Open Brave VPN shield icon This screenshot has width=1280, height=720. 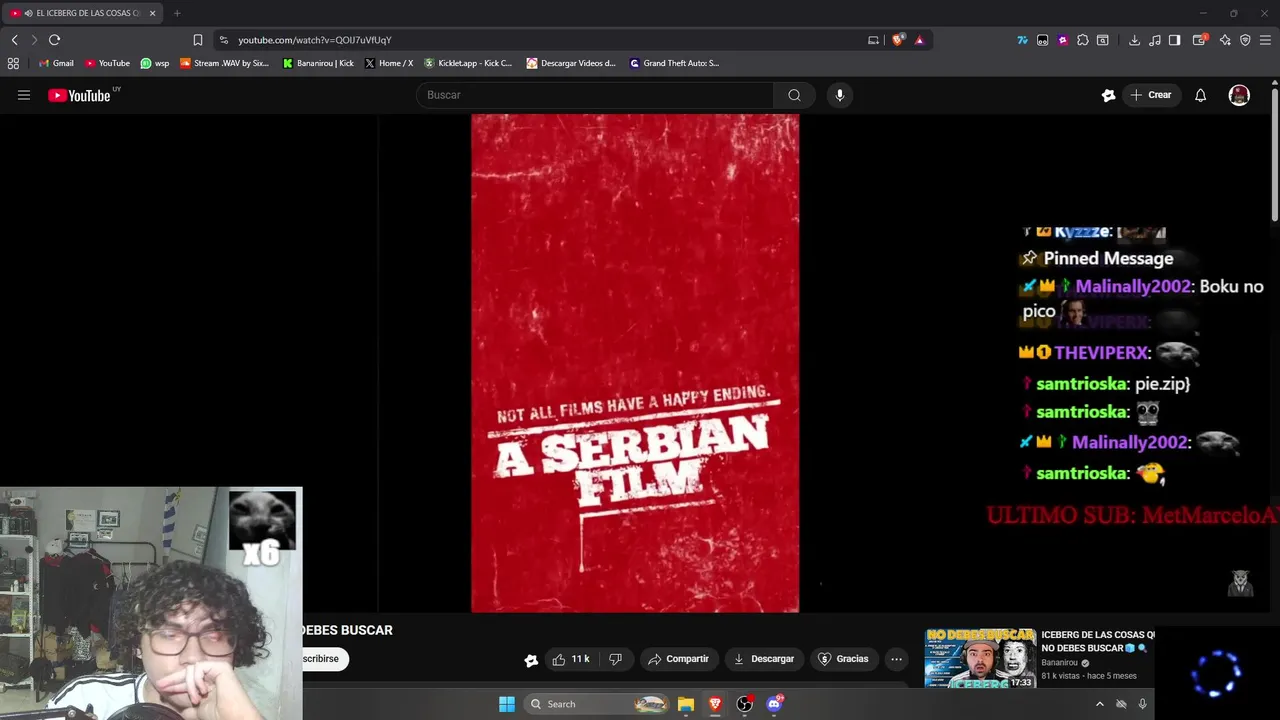[x=1245, y=40]
